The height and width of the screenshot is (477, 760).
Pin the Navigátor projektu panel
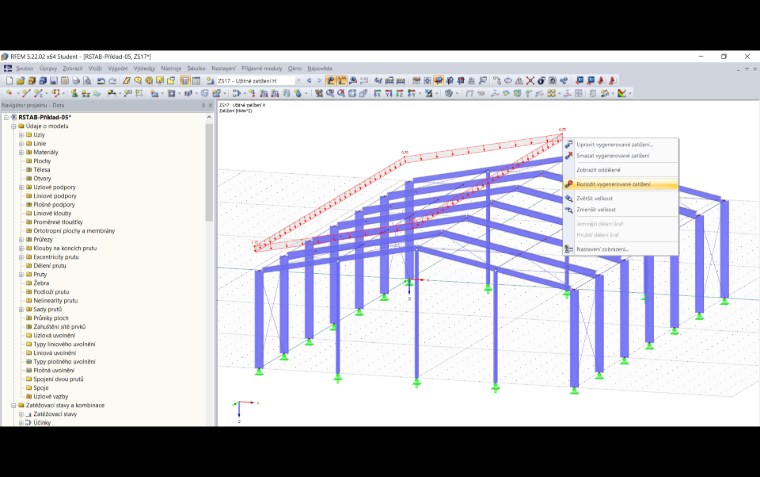point(203,105)
